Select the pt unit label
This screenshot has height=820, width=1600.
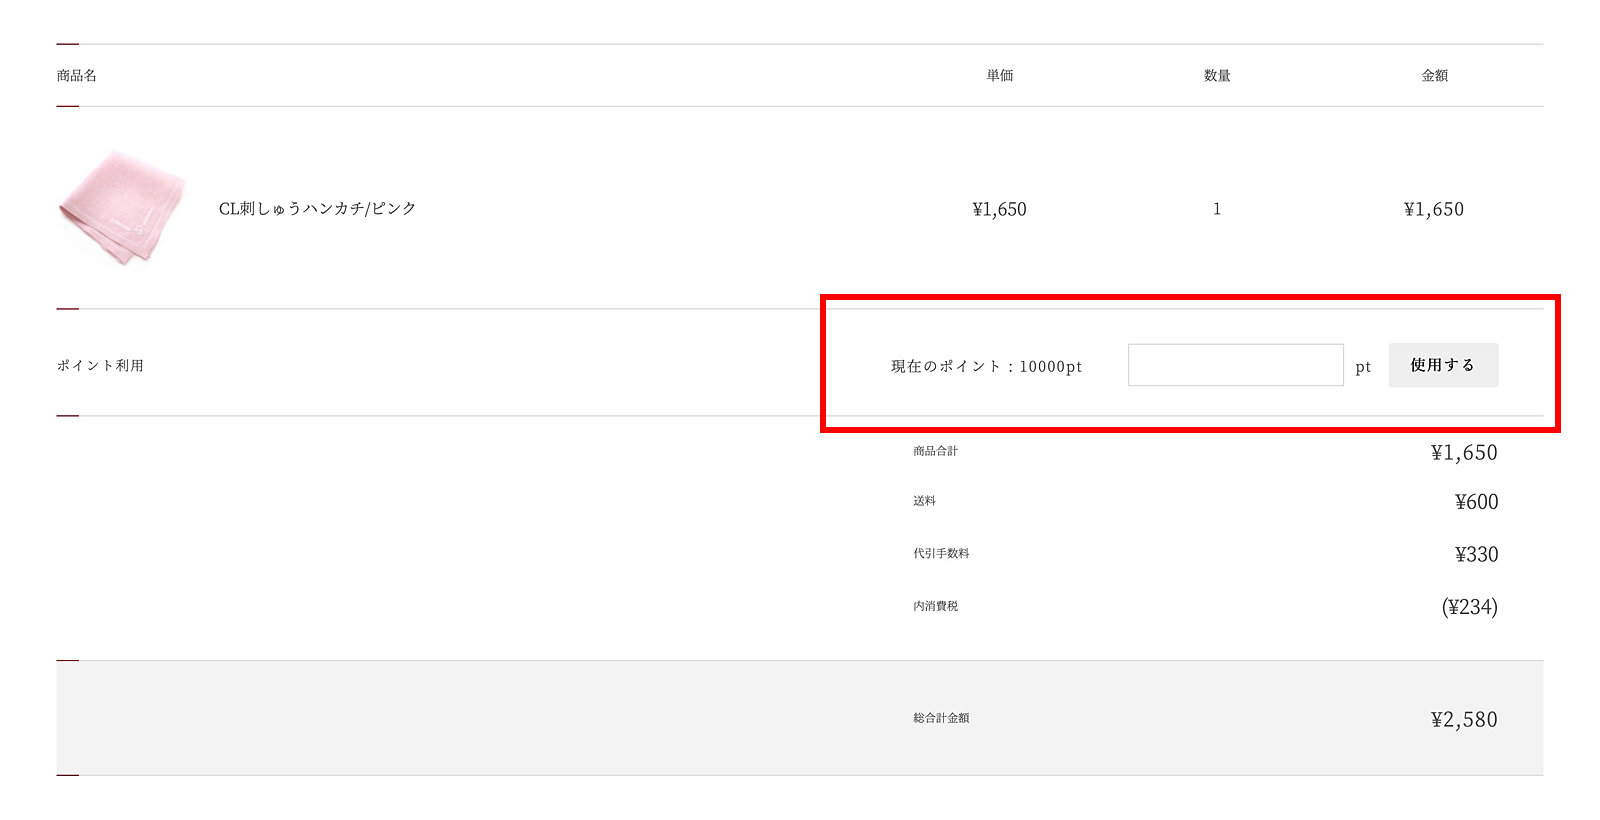click(1363, 368)
